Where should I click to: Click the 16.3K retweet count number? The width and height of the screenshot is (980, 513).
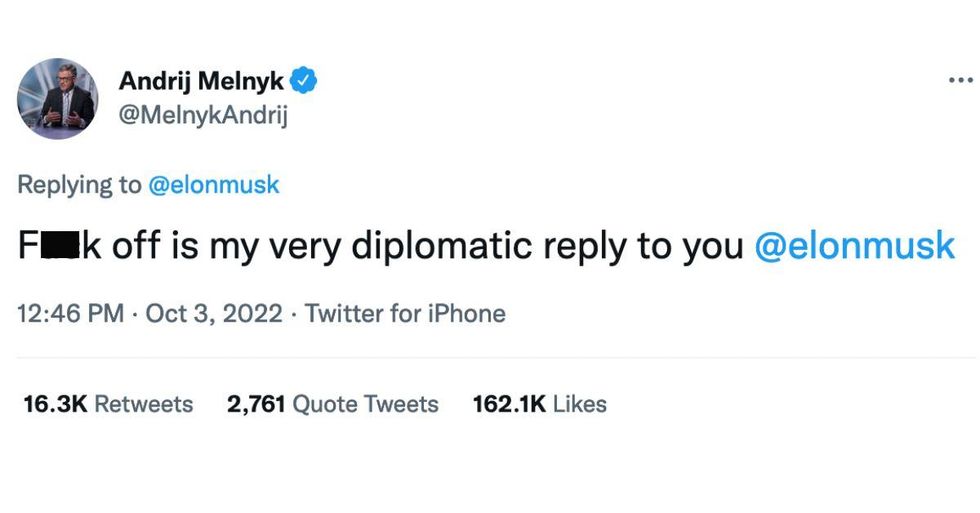pos(54,404)
